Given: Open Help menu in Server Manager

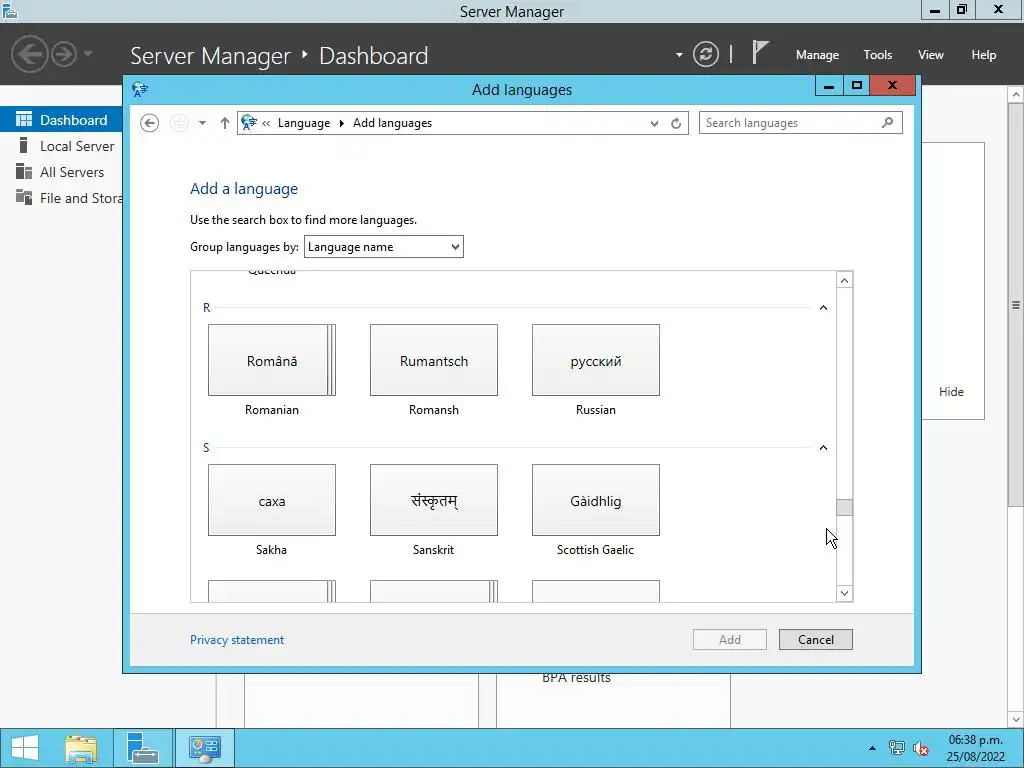Looking at the screenshot, I should pos(984,55).
